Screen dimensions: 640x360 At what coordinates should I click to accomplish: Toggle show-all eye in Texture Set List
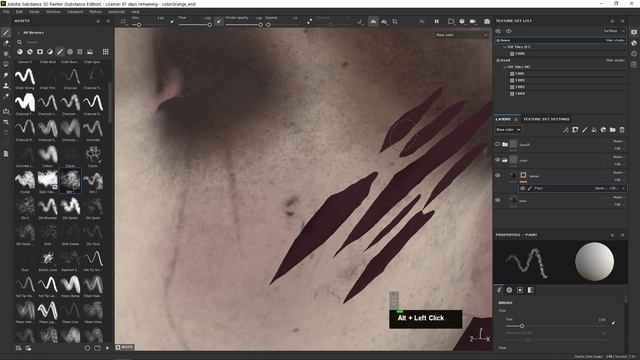tap(498, 31)
